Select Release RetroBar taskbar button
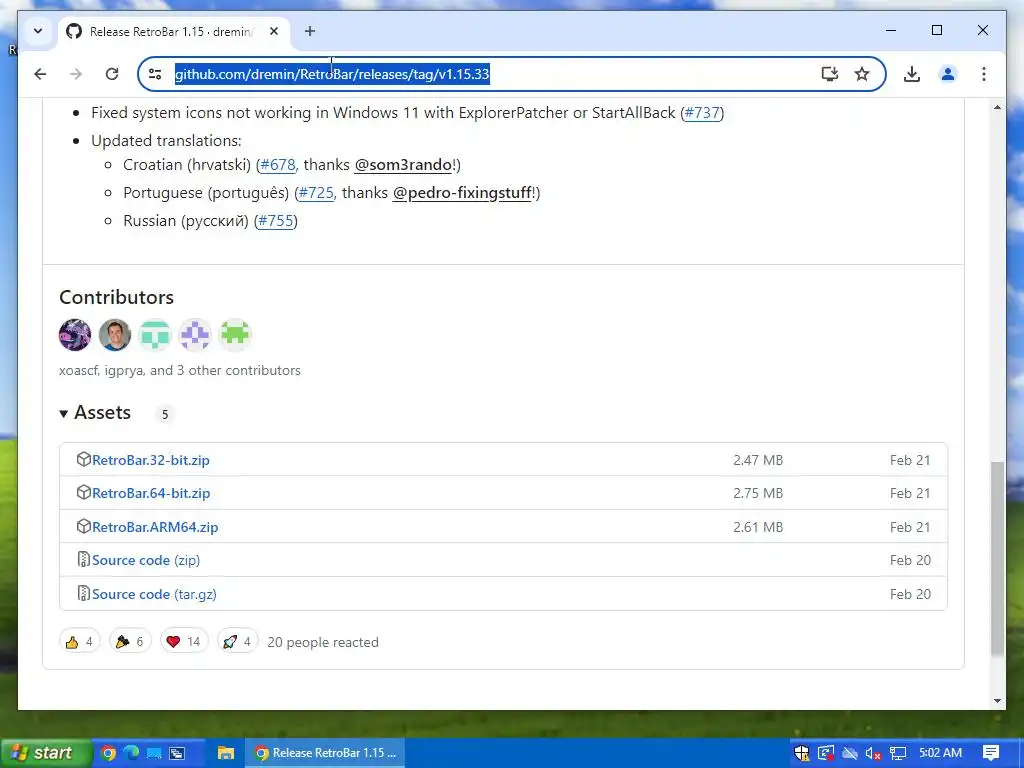The height and width of the screenshot is (768, 1024). coord(325,753)
